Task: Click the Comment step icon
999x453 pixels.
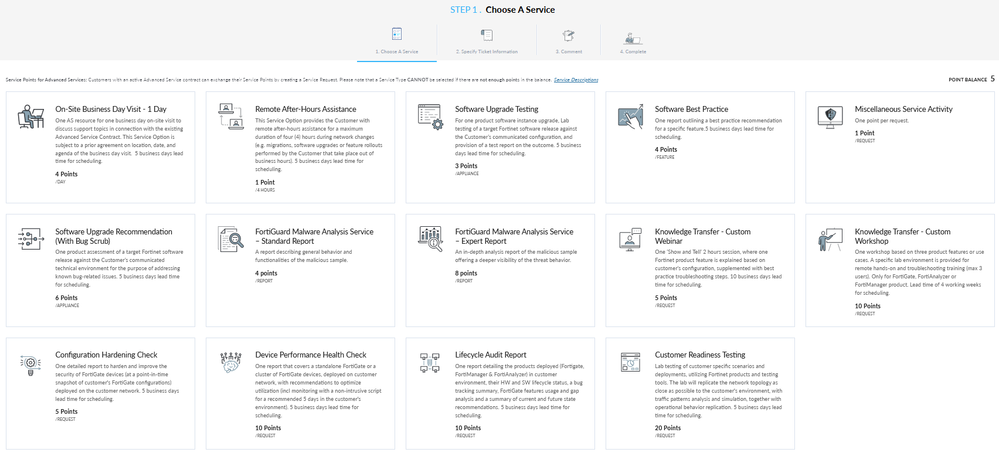Action: pyautogui.click(x=568, y=34)
